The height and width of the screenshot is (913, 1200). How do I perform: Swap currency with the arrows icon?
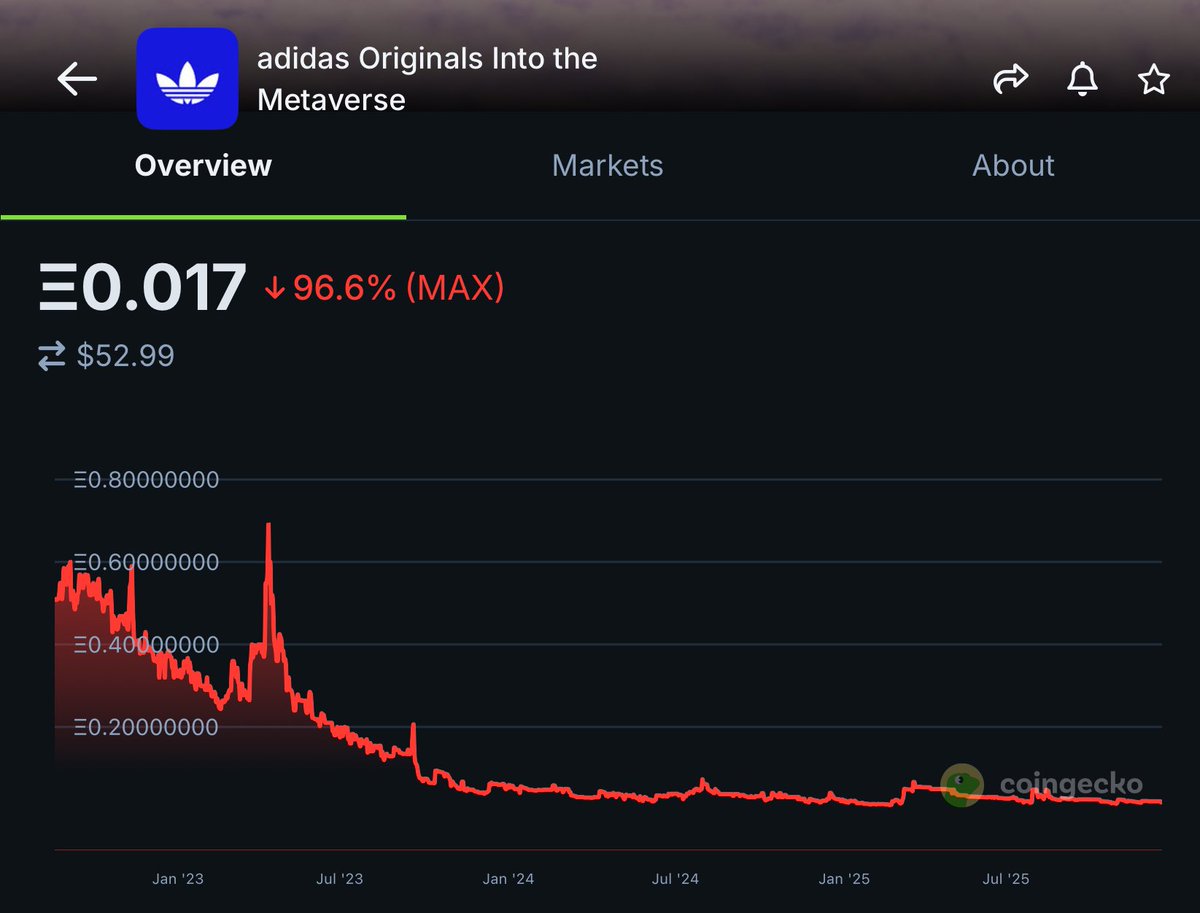(51, 356)
